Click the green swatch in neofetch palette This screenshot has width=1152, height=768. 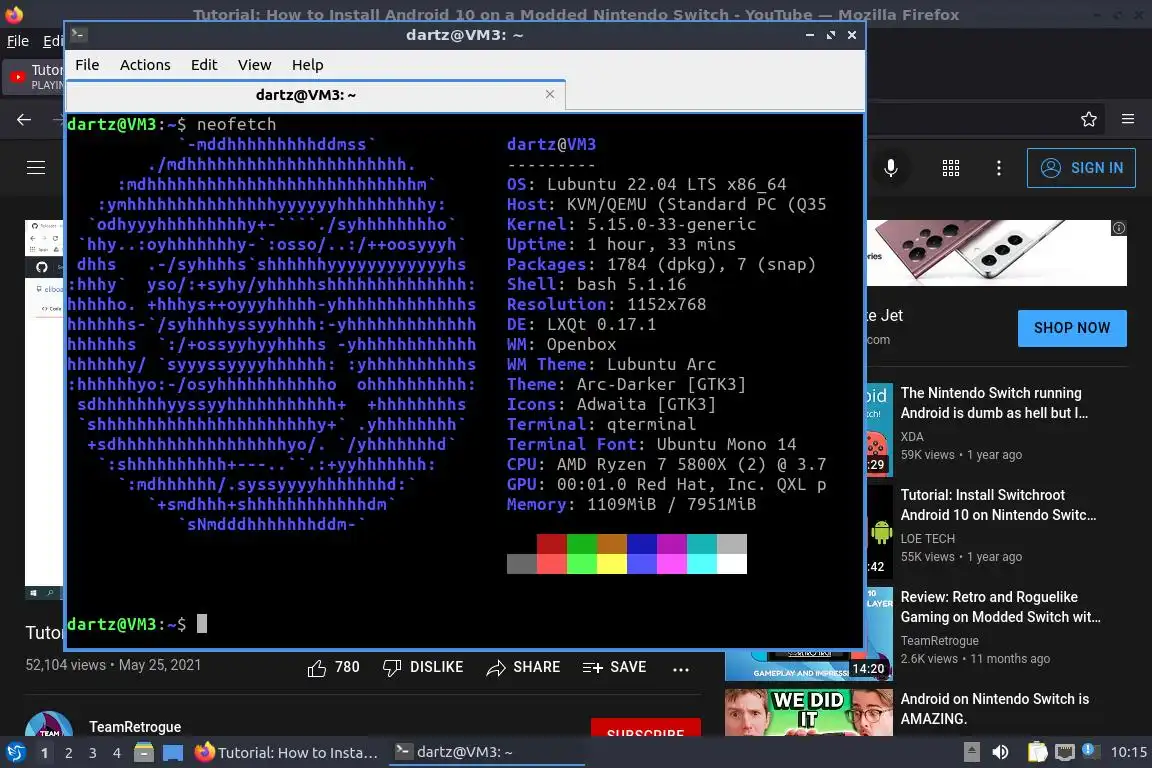[x=581, y=544]
